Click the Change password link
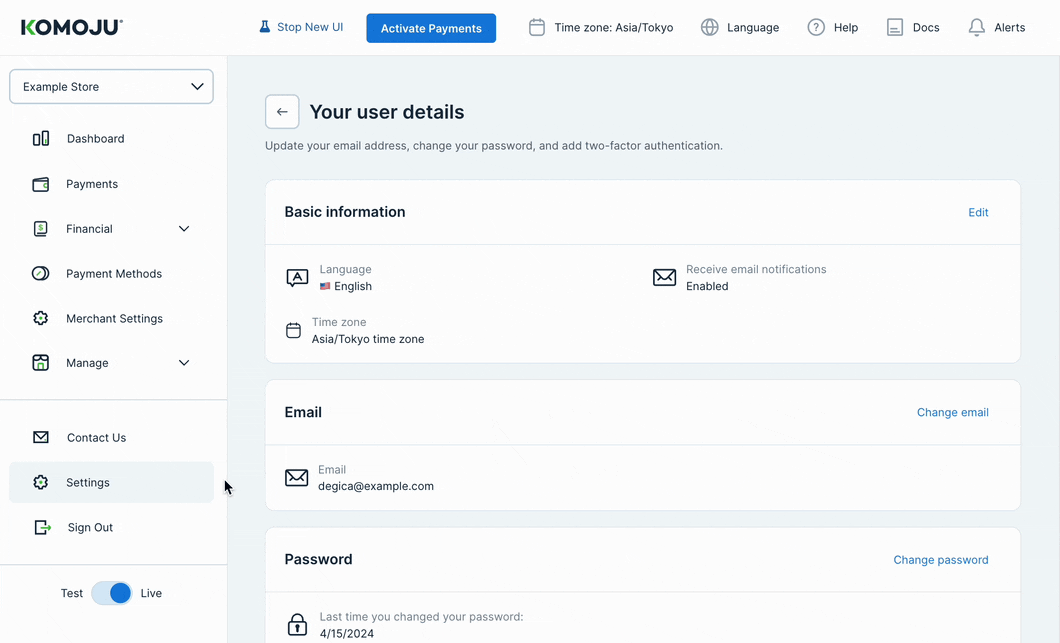The image size is (1060, 643). tap(940, 560)
